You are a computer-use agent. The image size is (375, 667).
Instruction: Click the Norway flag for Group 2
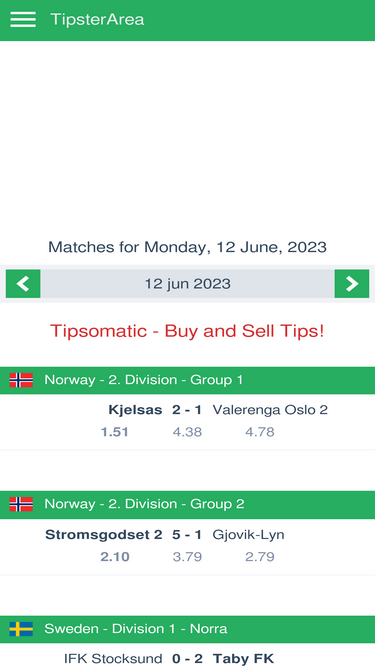tap(21, 504)
